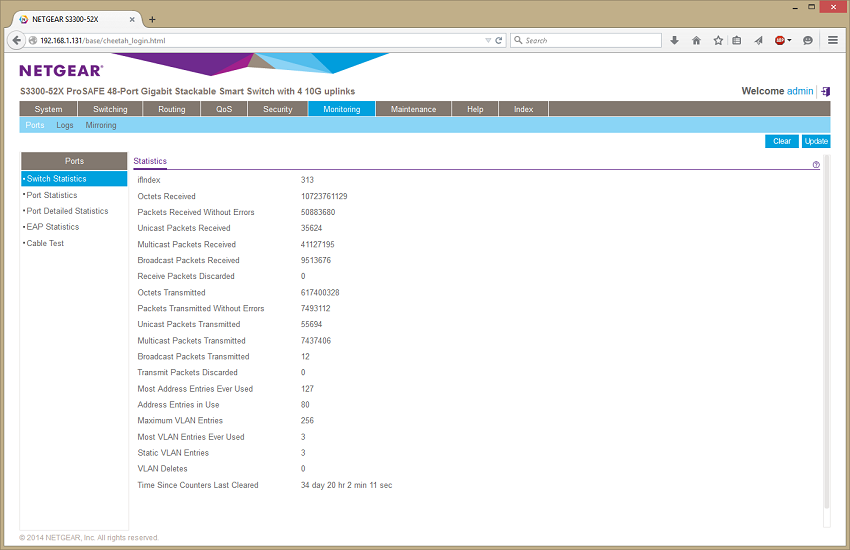
Task: Open the Maintenance menu
Action: (414, 109)
